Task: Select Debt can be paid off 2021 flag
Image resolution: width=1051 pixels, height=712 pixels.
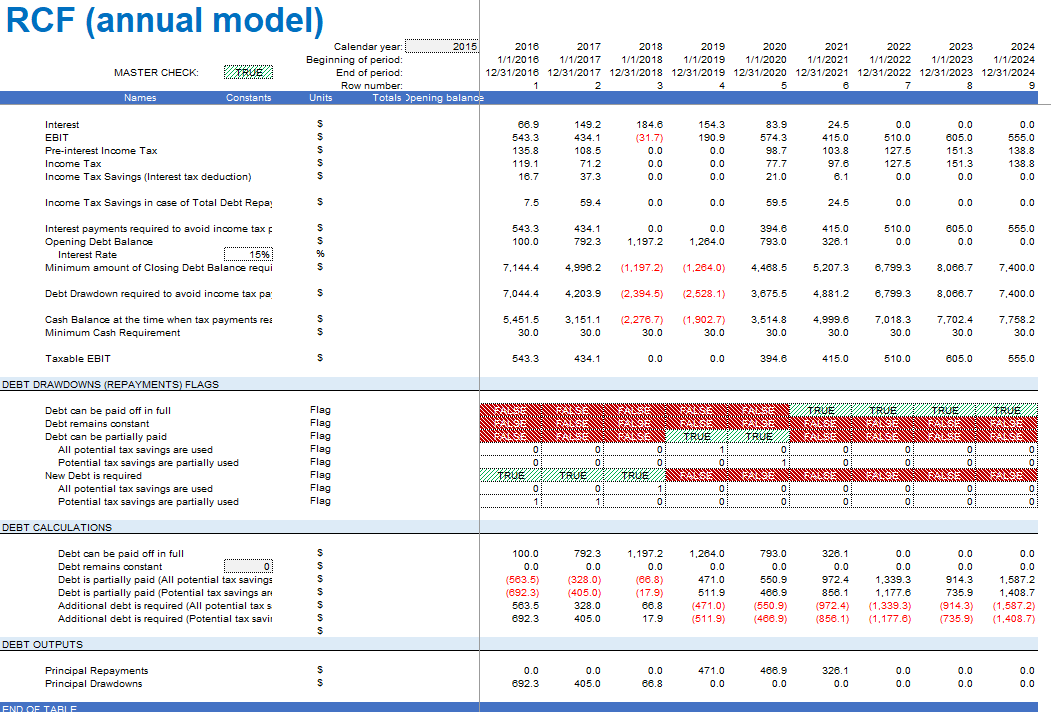Action: click(x=820, y=410)
